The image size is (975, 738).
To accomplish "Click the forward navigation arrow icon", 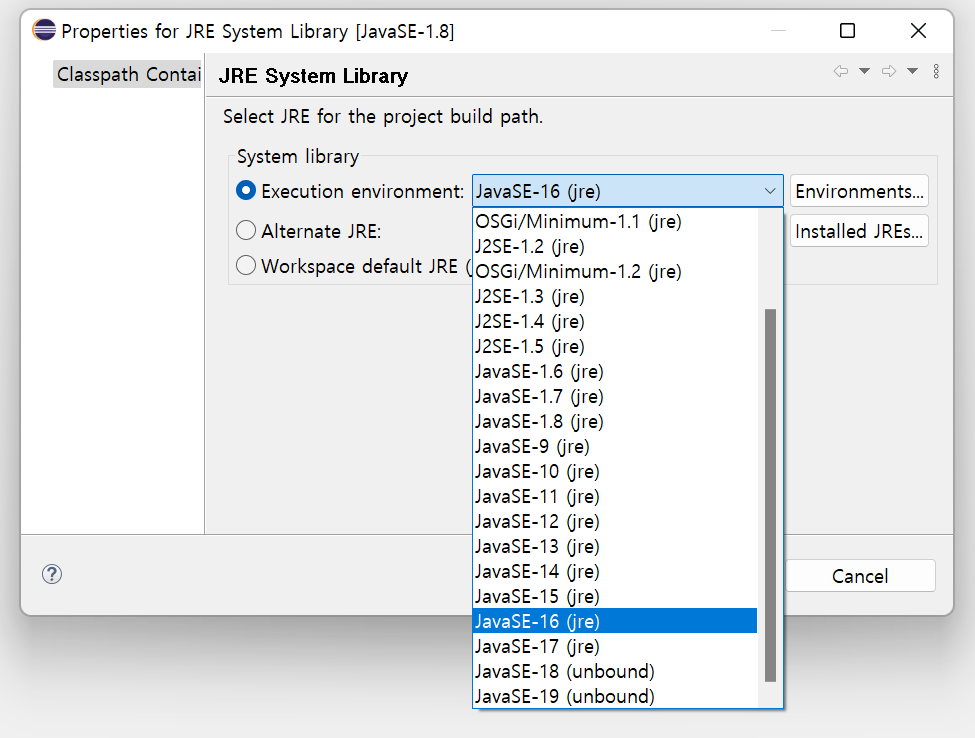I will (889, 71).
